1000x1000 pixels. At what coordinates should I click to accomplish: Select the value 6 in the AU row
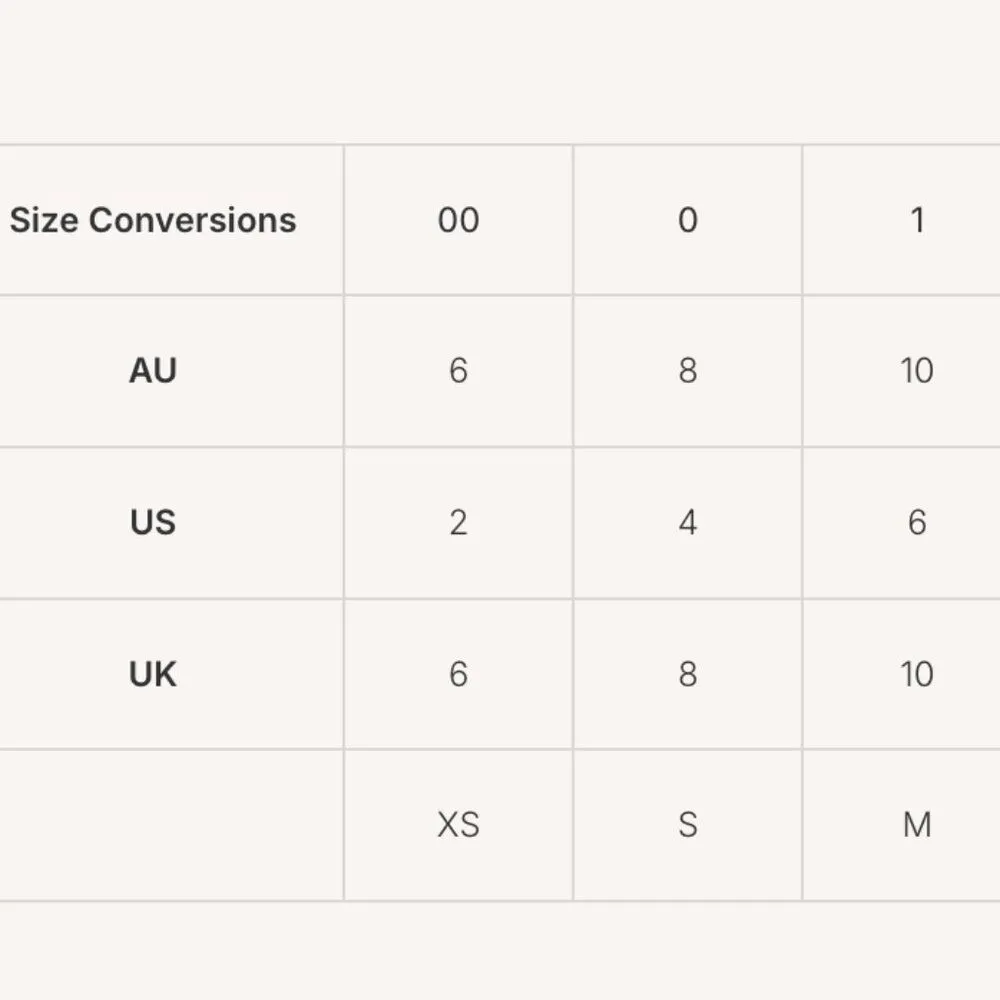(458, 371)
